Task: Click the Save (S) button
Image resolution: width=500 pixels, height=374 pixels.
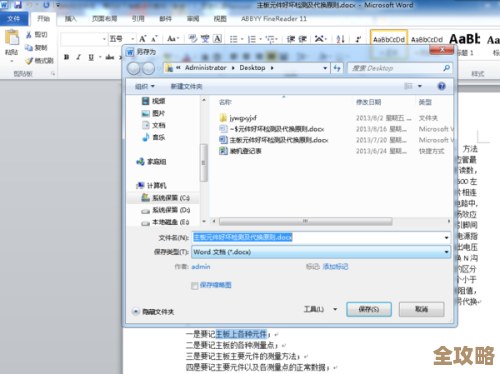Action: (x=369, y=309)
